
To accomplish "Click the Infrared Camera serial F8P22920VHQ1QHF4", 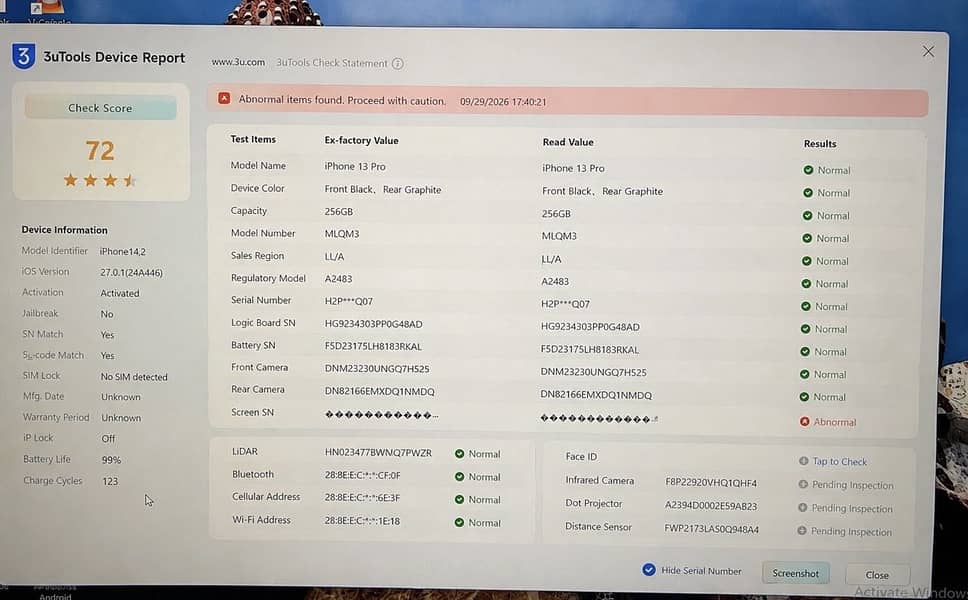I will click(711, 483).
